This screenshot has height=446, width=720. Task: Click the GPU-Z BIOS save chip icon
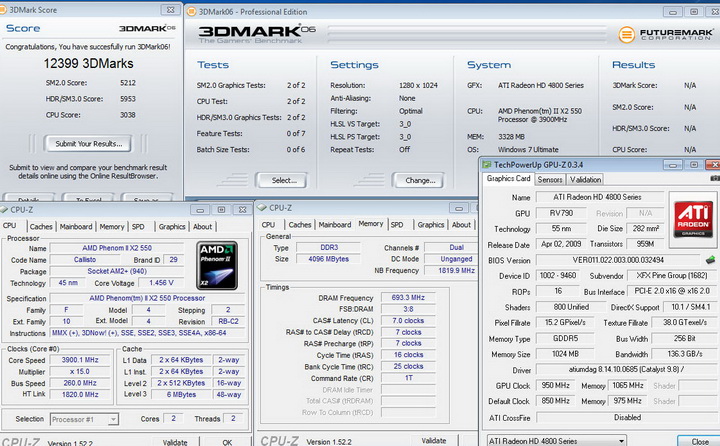710,260
